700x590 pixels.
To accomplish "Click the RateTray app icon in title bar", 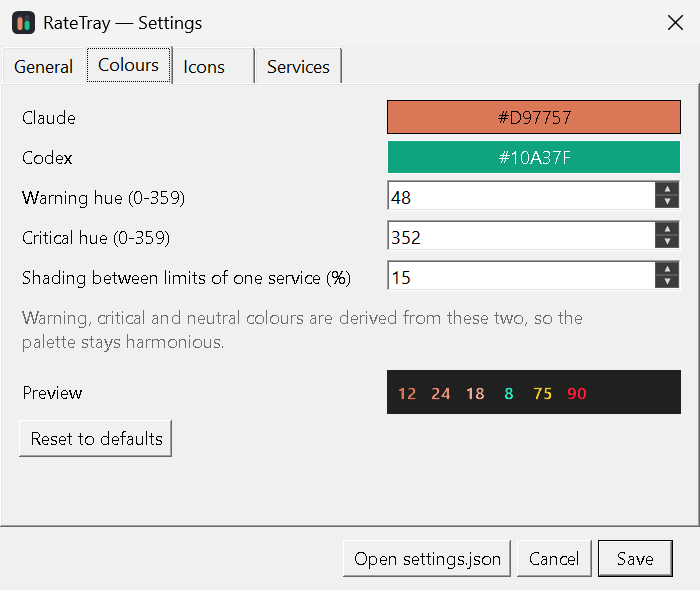I will 23,23.
